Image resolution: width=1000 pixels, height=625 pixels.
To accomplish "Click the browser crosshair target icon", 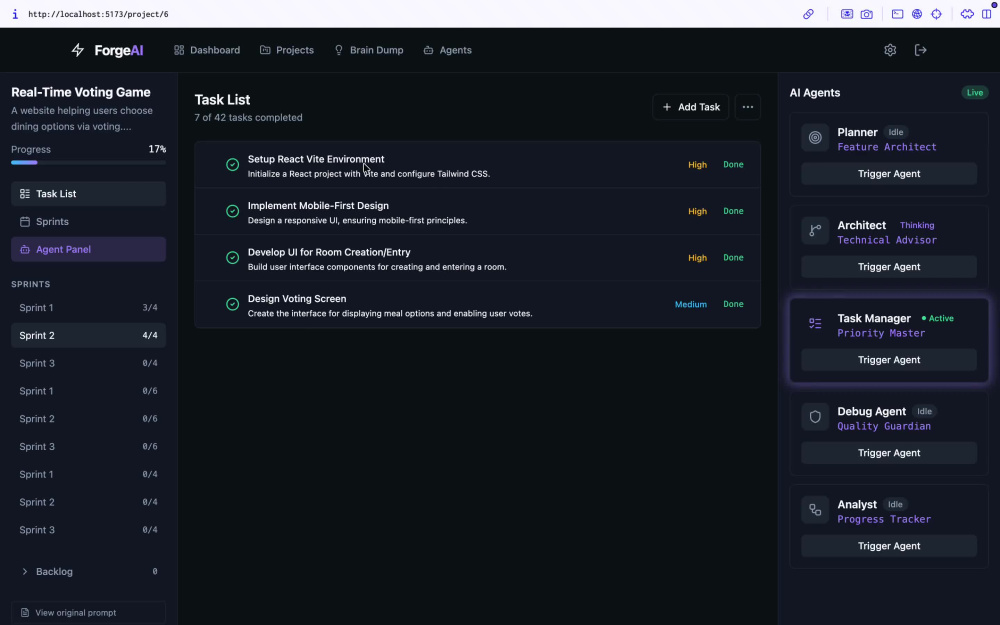I will pos(936,14).
